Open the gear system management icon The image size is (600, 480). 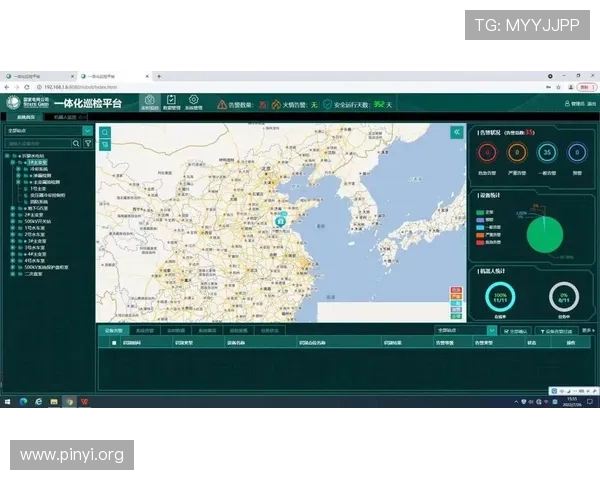click(x=194, y=100)
